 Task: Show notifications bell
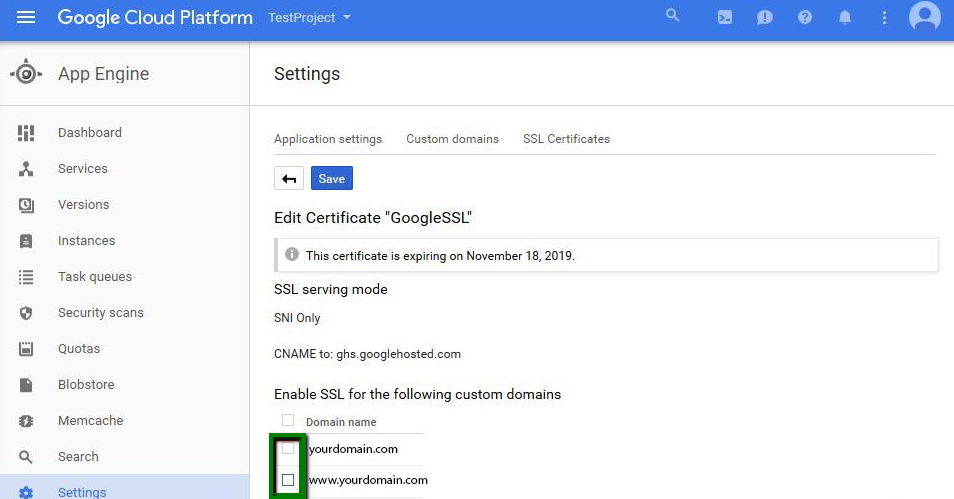coord(845,18)
